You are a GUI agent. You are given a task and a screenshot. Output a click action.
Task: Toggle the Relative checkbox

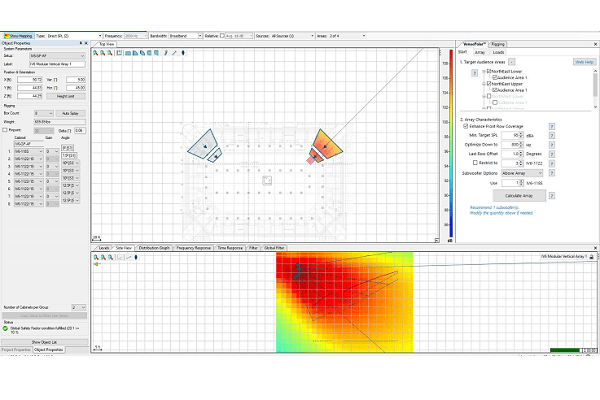click(222, 36)
